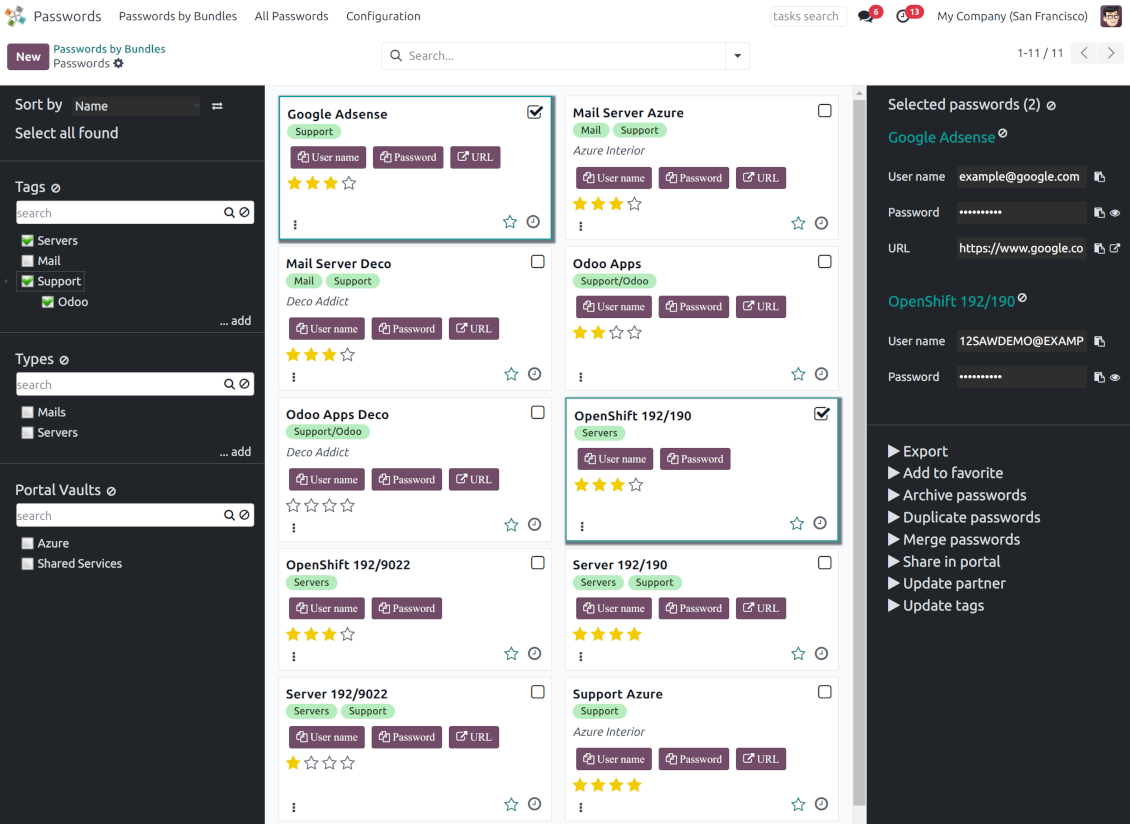Expand Archive passwords action

pyautogui.click(x=957, y=495)
